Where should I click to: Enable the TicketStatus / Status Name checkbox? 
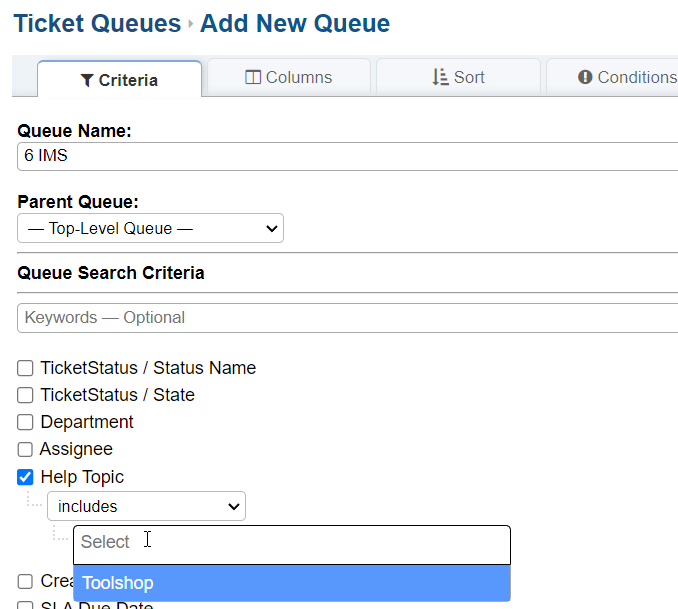tap(26, 368)
